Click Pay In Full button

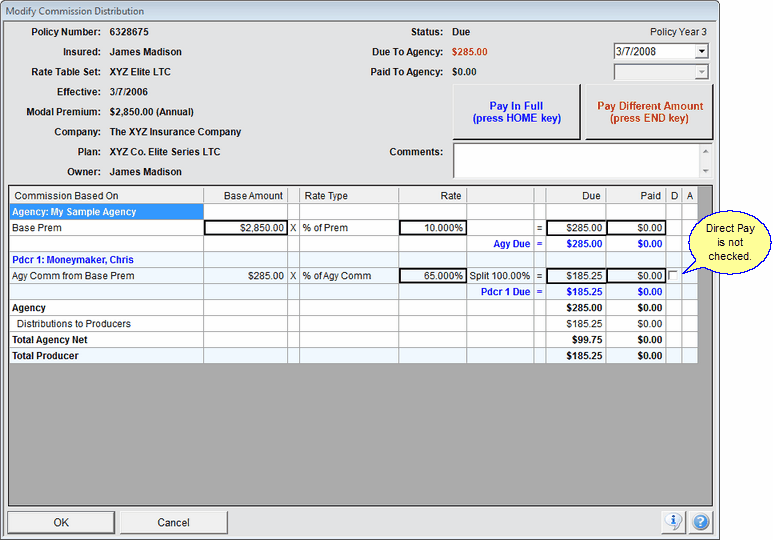point(516,112)
